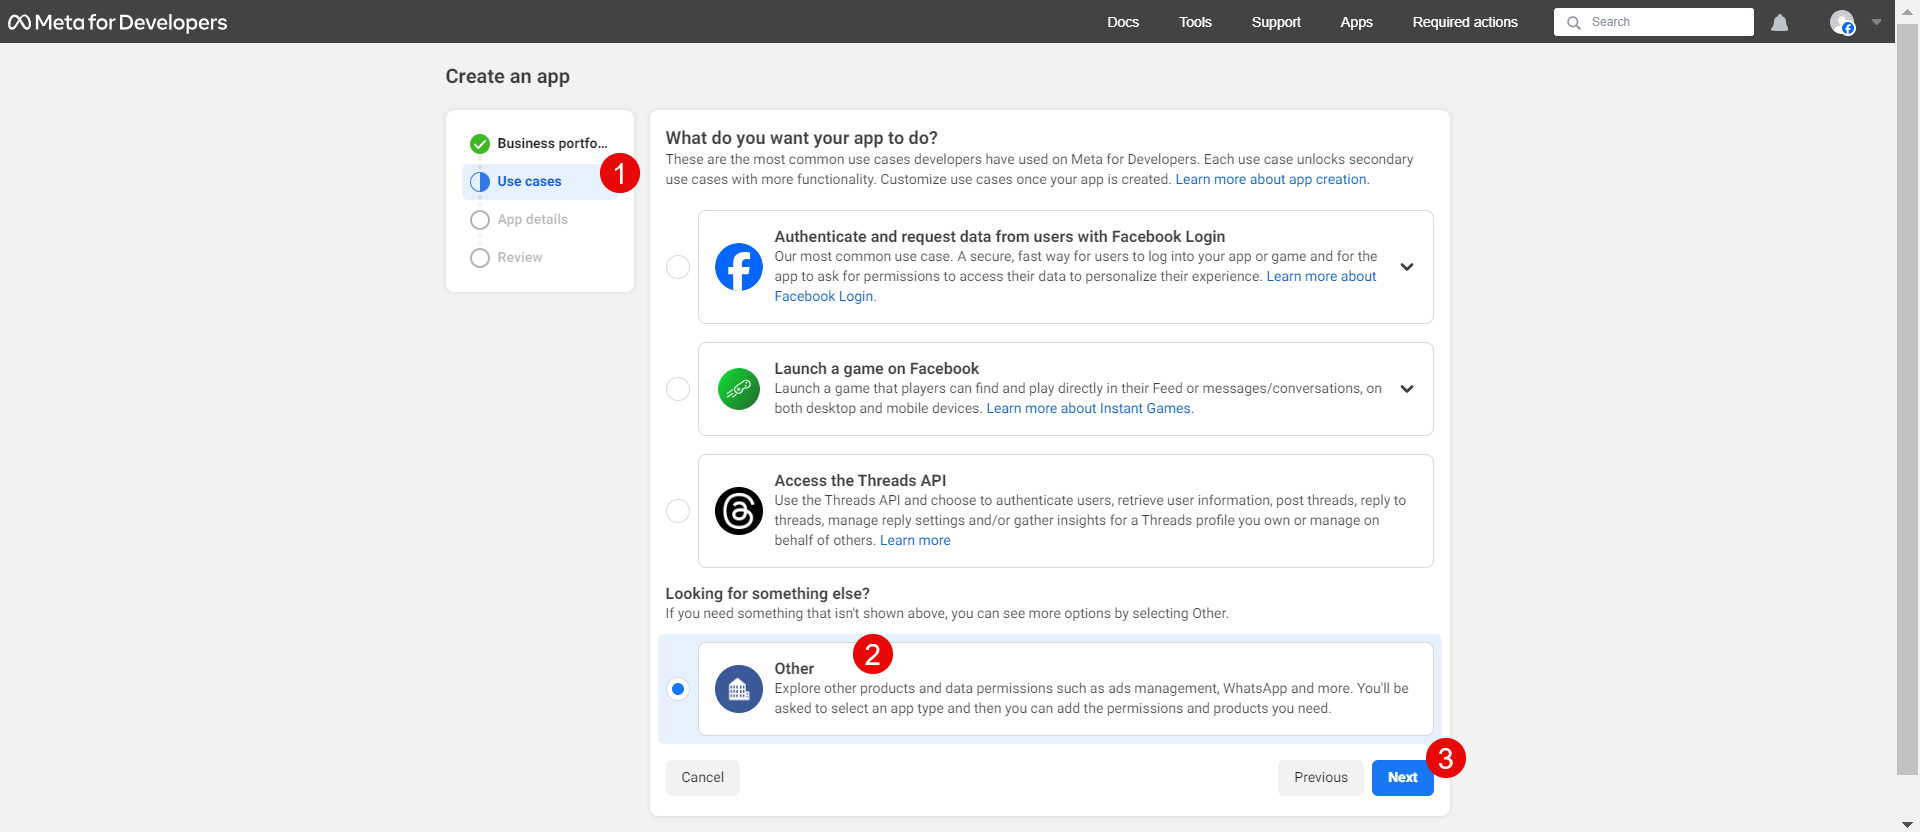Open Learn more about app creation link
The height and width of the screenshot is (832, 1920).
(1272, 180)
